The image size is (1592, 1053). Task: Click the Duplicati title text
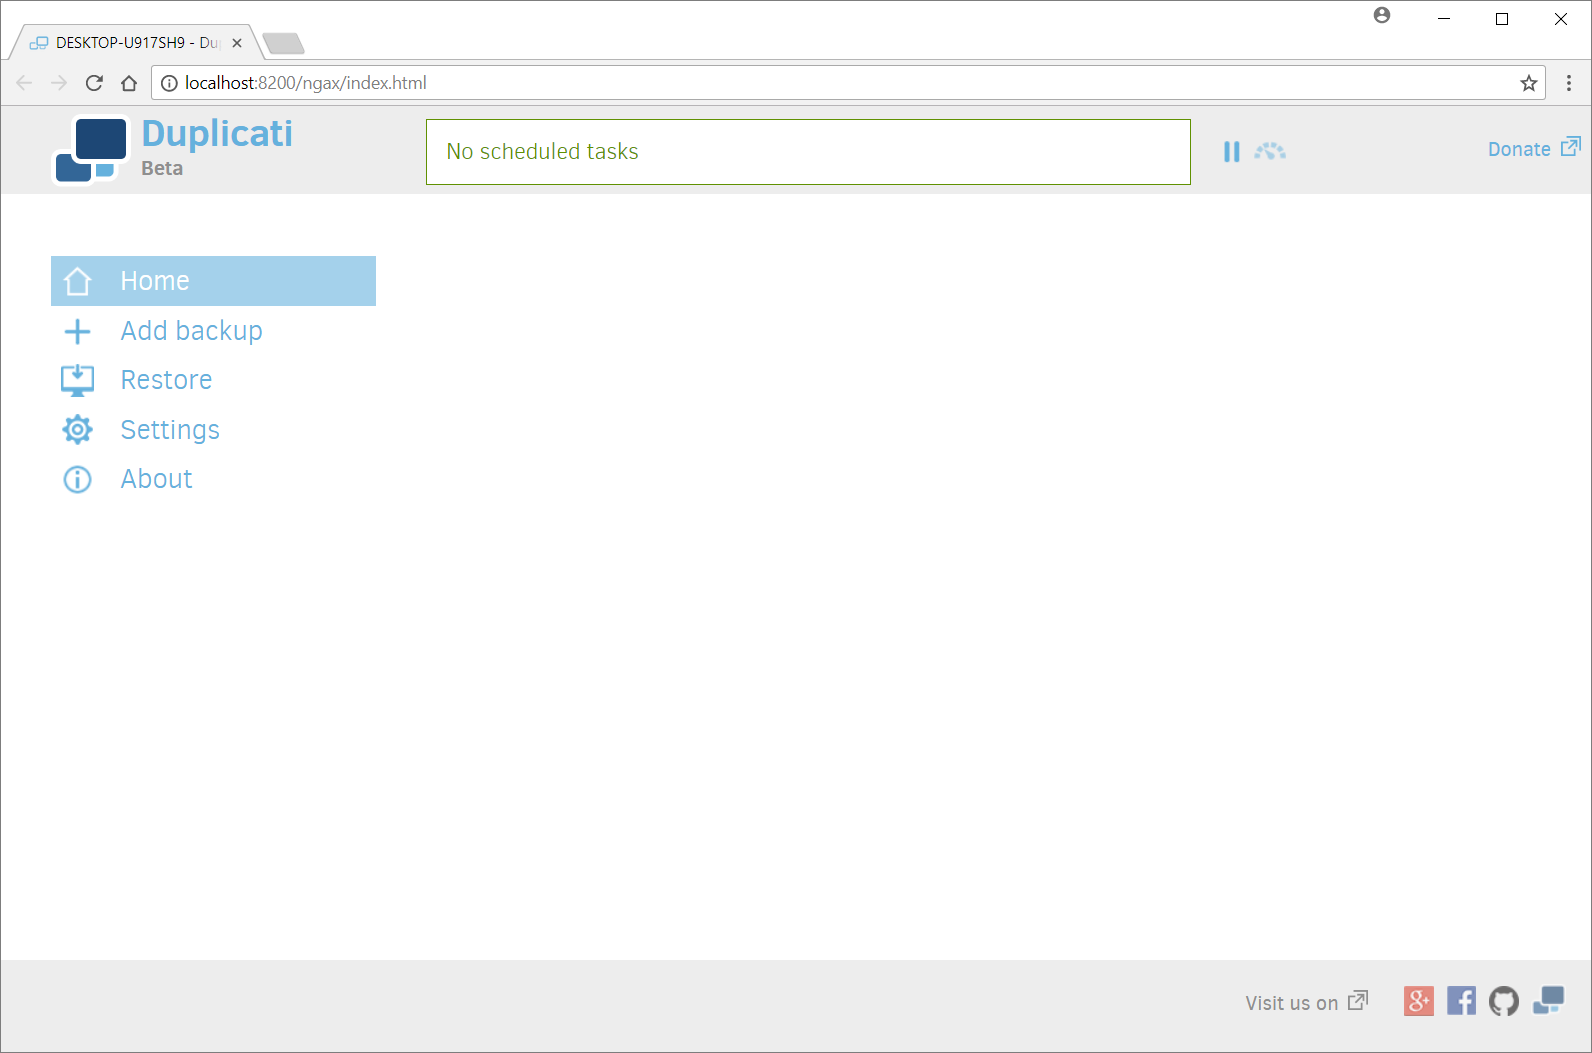click(217, 133)
